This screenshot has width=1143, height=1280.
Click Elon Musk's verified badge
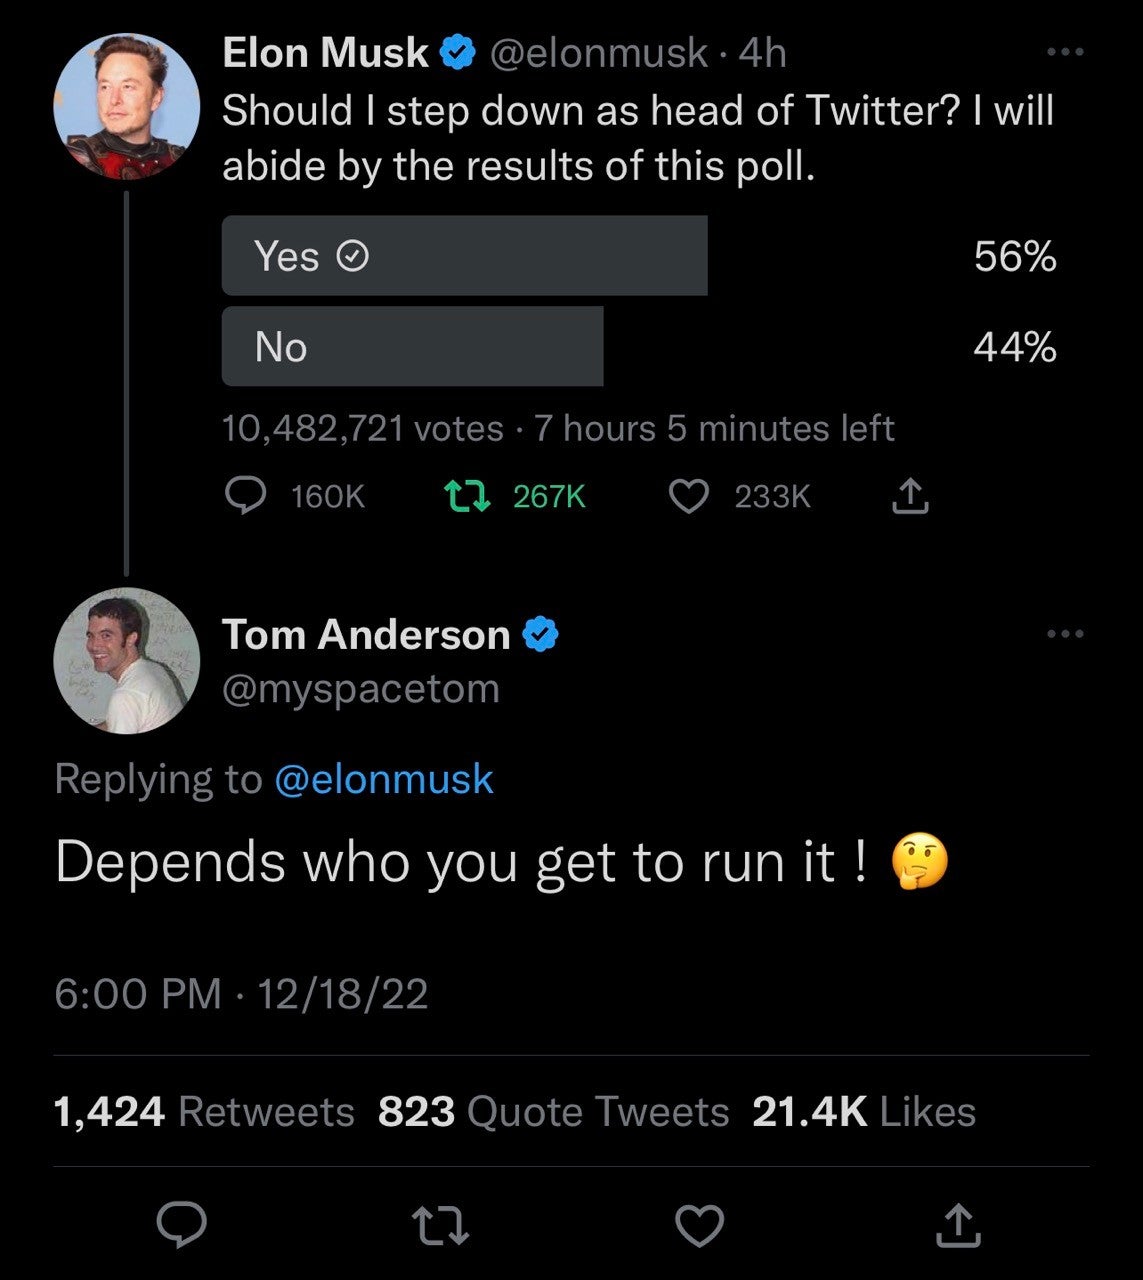459,53
